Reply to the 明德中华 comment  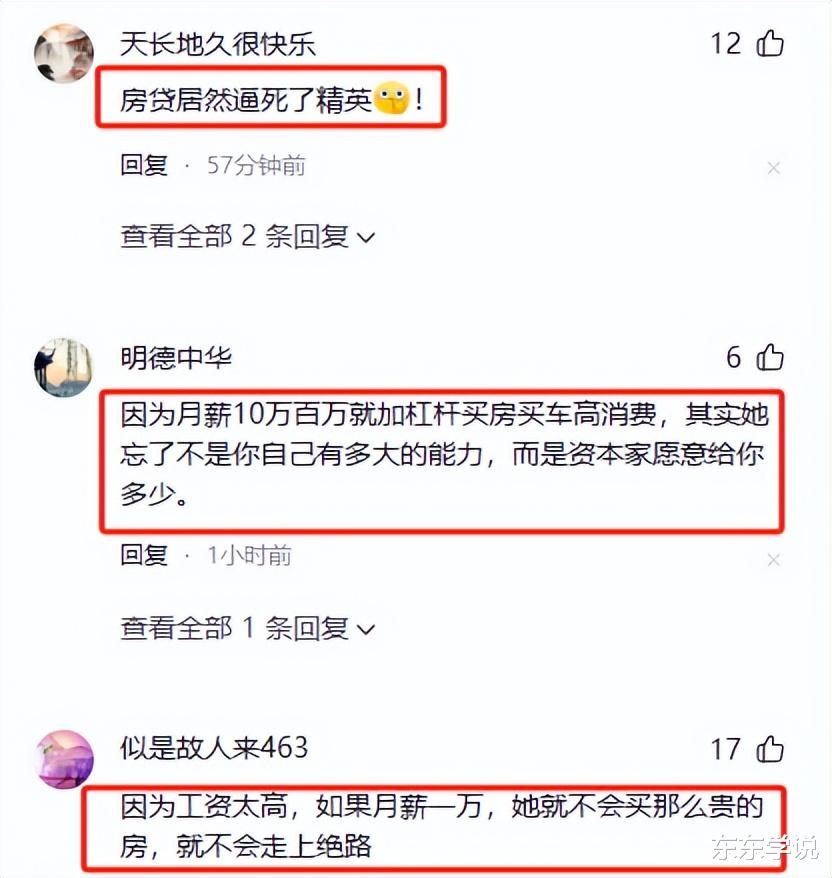pos(144,555)
